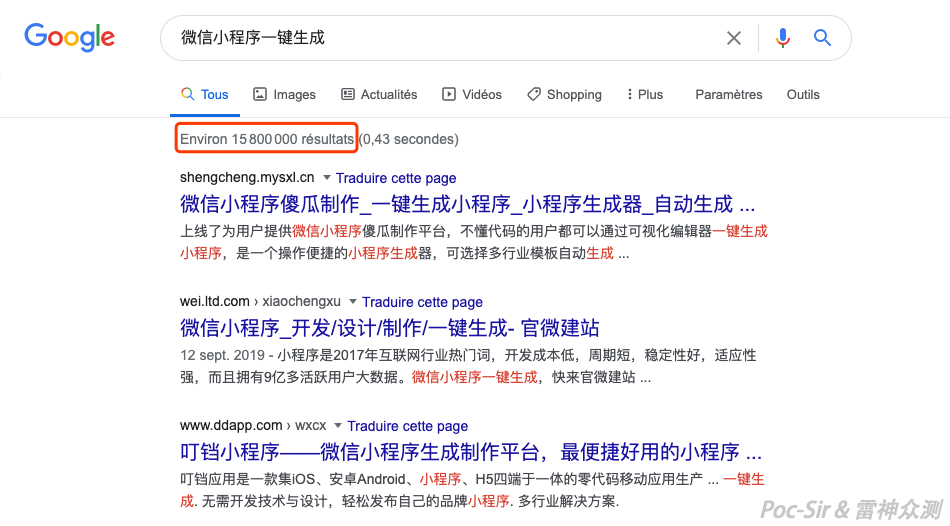This screenshot has height=526, width=950.
Task: Open Outils
Action: (803, 95)
